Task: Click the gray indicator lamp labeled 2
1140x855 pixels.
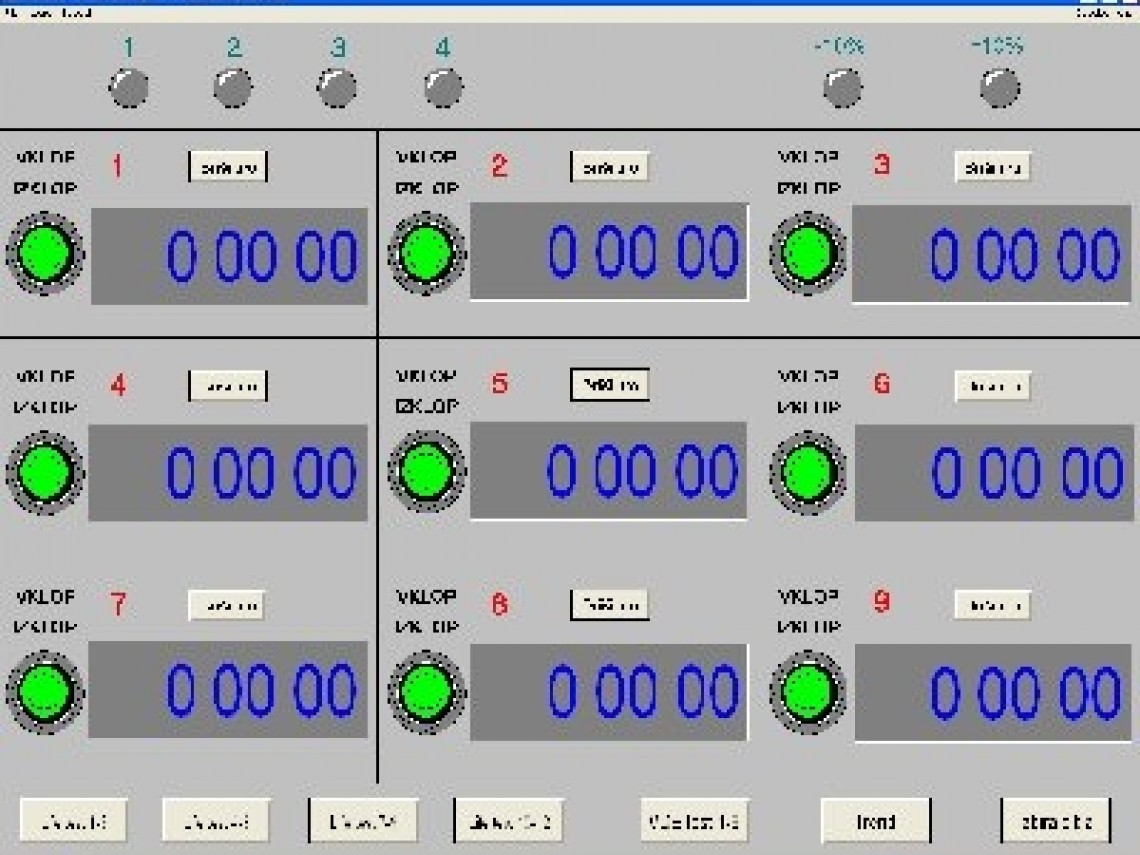Action: point(233,88)
